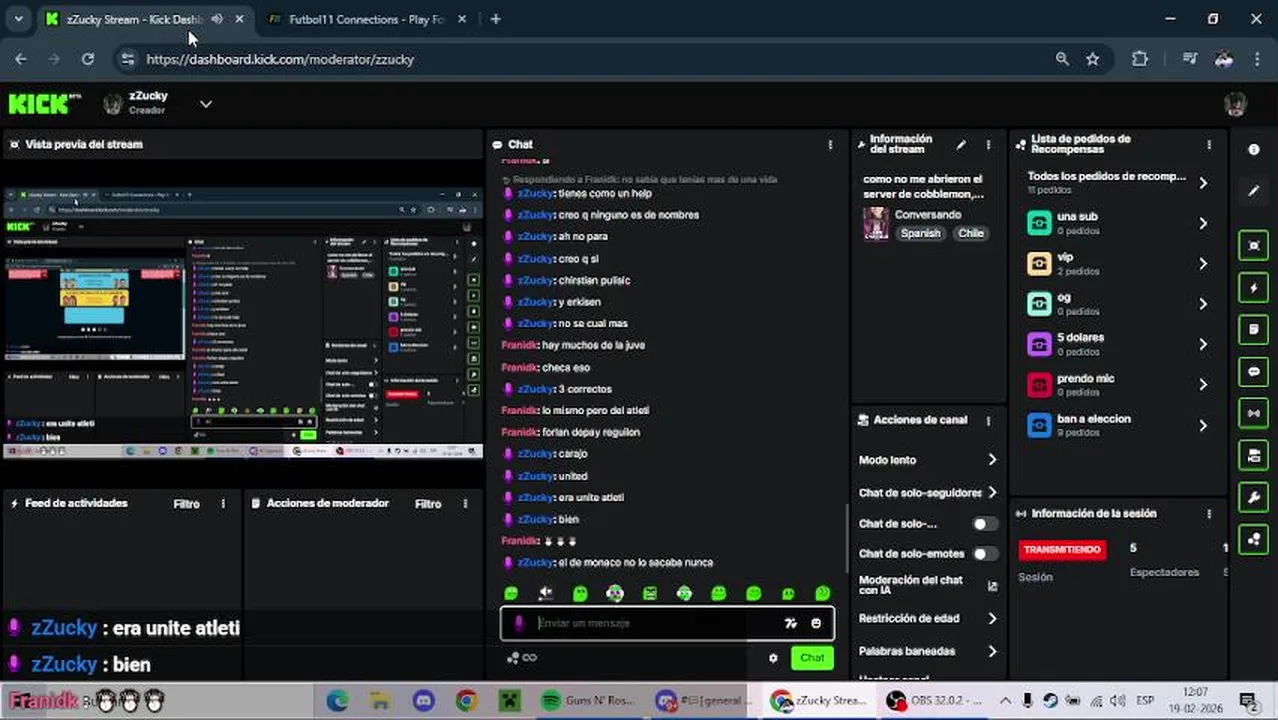Image resolution: width=1278 pixels, height=720 pixels.
Task: Open Información de la sesión options menu
Action: point(1209,514)
